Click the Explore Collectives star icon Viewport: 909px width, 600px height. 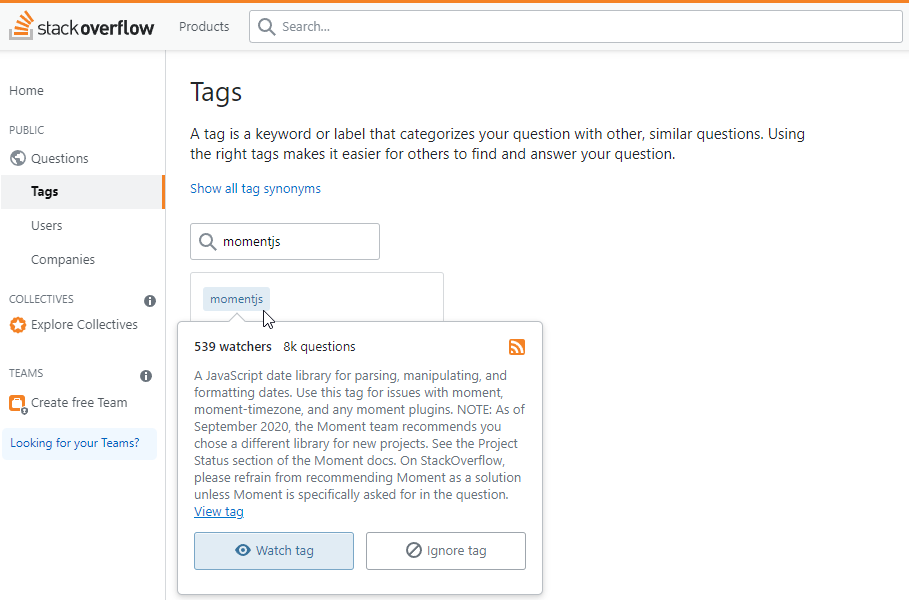pyautogui.click(x=17, y=324)
